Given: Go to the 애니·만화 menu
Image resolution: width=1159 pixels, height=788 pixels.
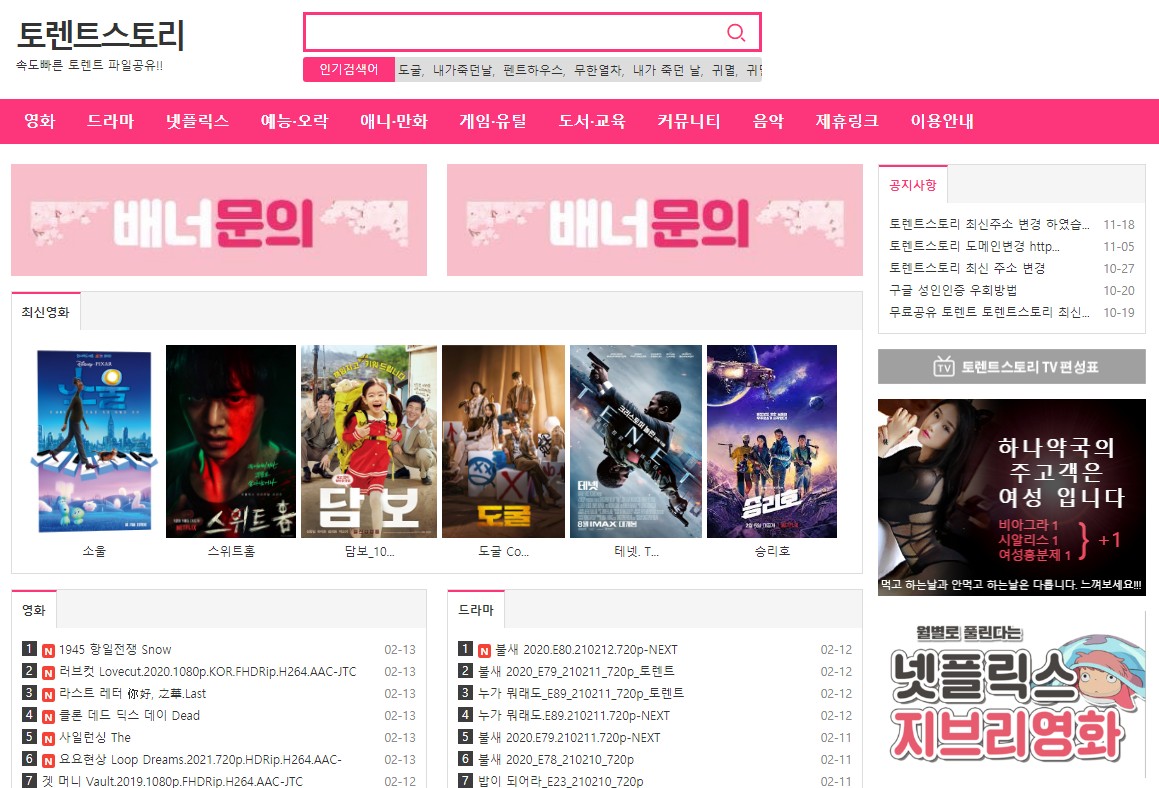Looking at the screenshot, I should point(393,121).
